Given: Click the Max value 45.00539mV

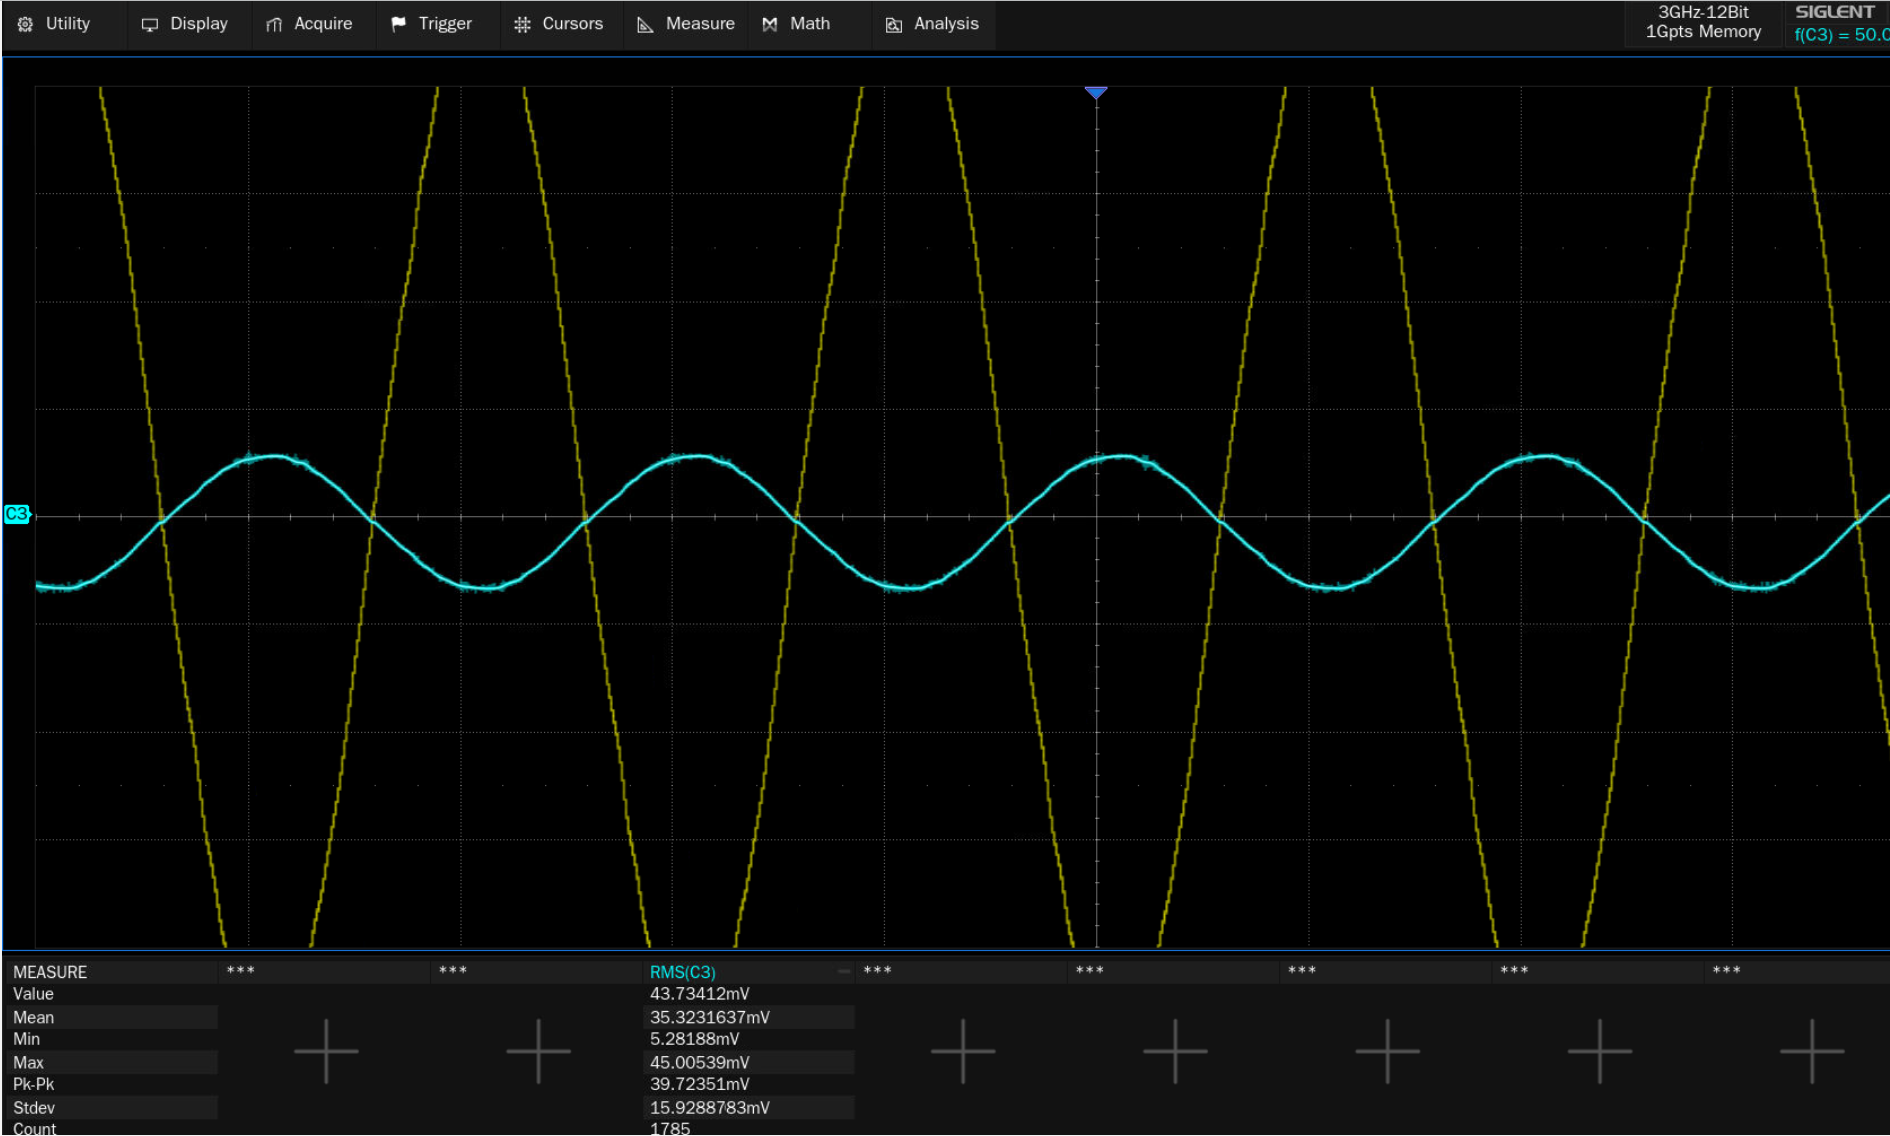Looking at the screenshot, I should [700, 1062].
